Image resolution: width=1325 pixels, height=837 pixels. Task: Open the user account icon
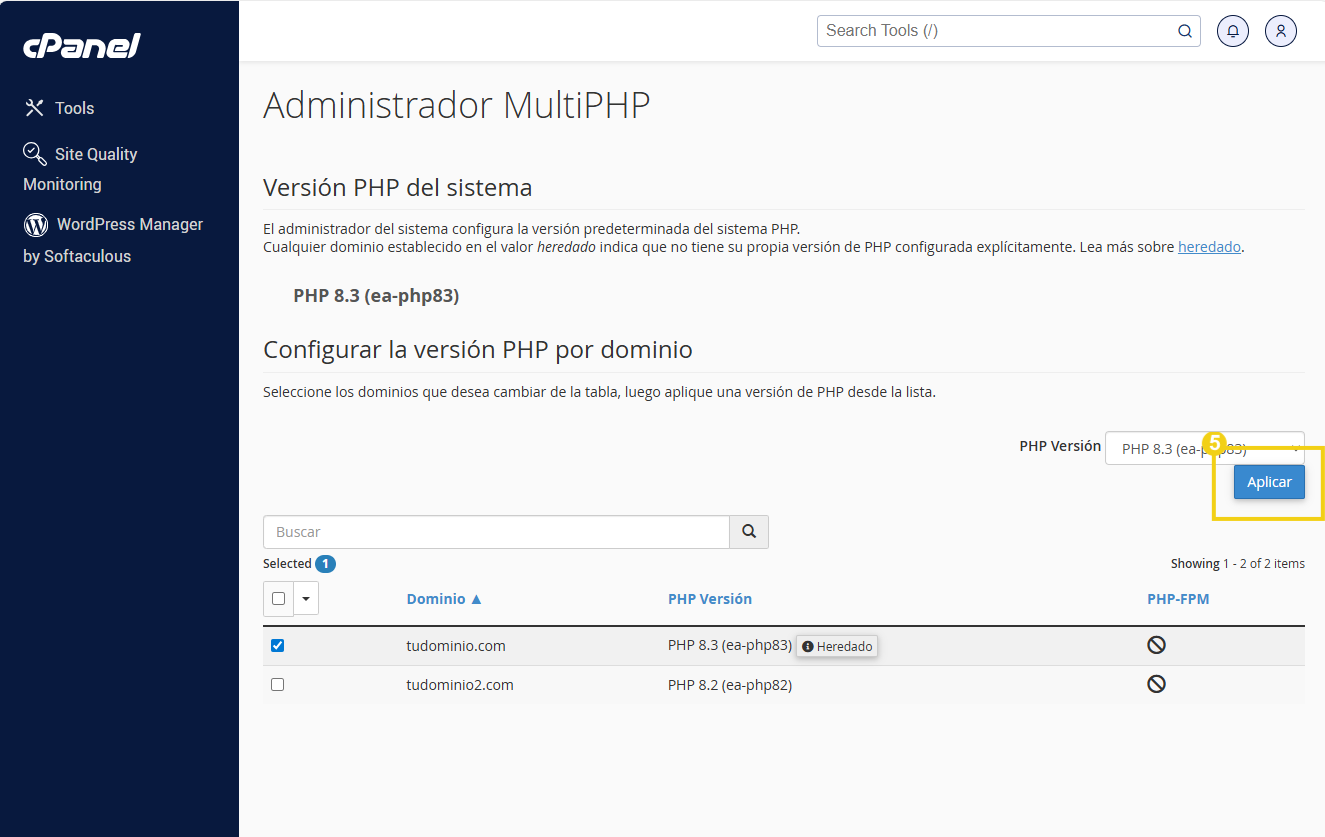(x=1281, y=31)
